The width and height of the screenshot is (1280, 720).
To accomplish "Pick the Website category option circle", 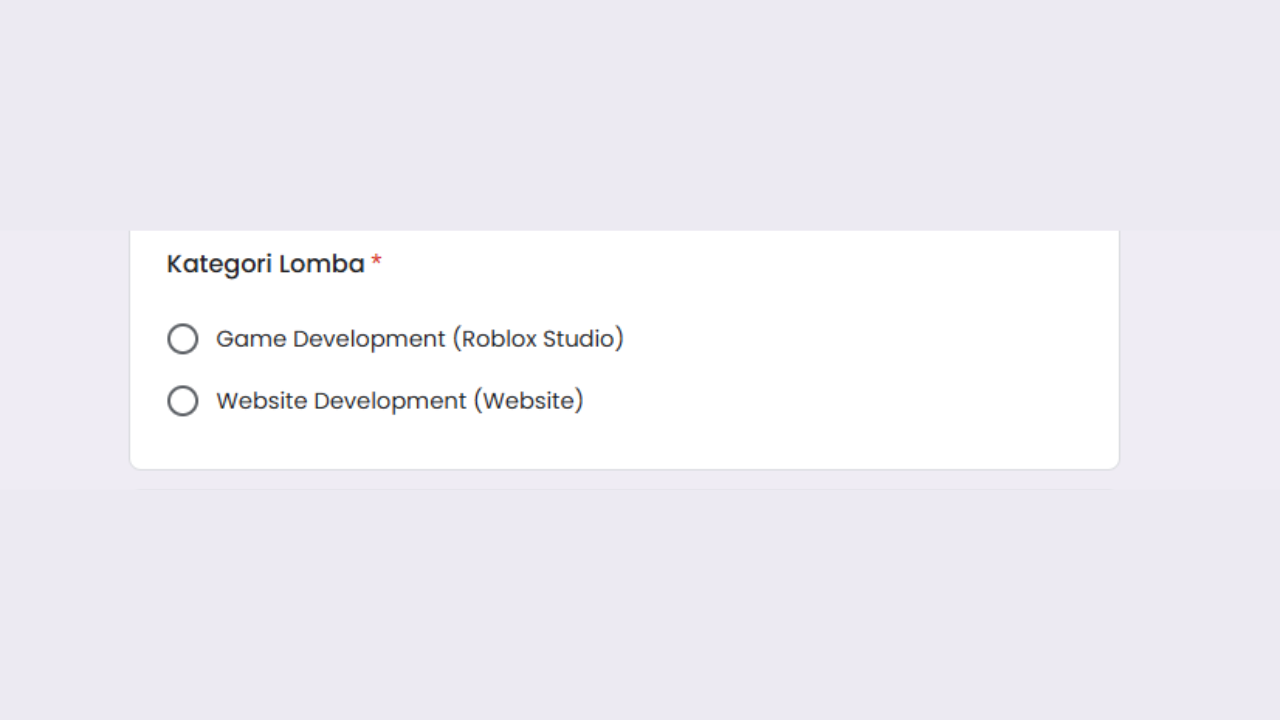I will 183,401.
